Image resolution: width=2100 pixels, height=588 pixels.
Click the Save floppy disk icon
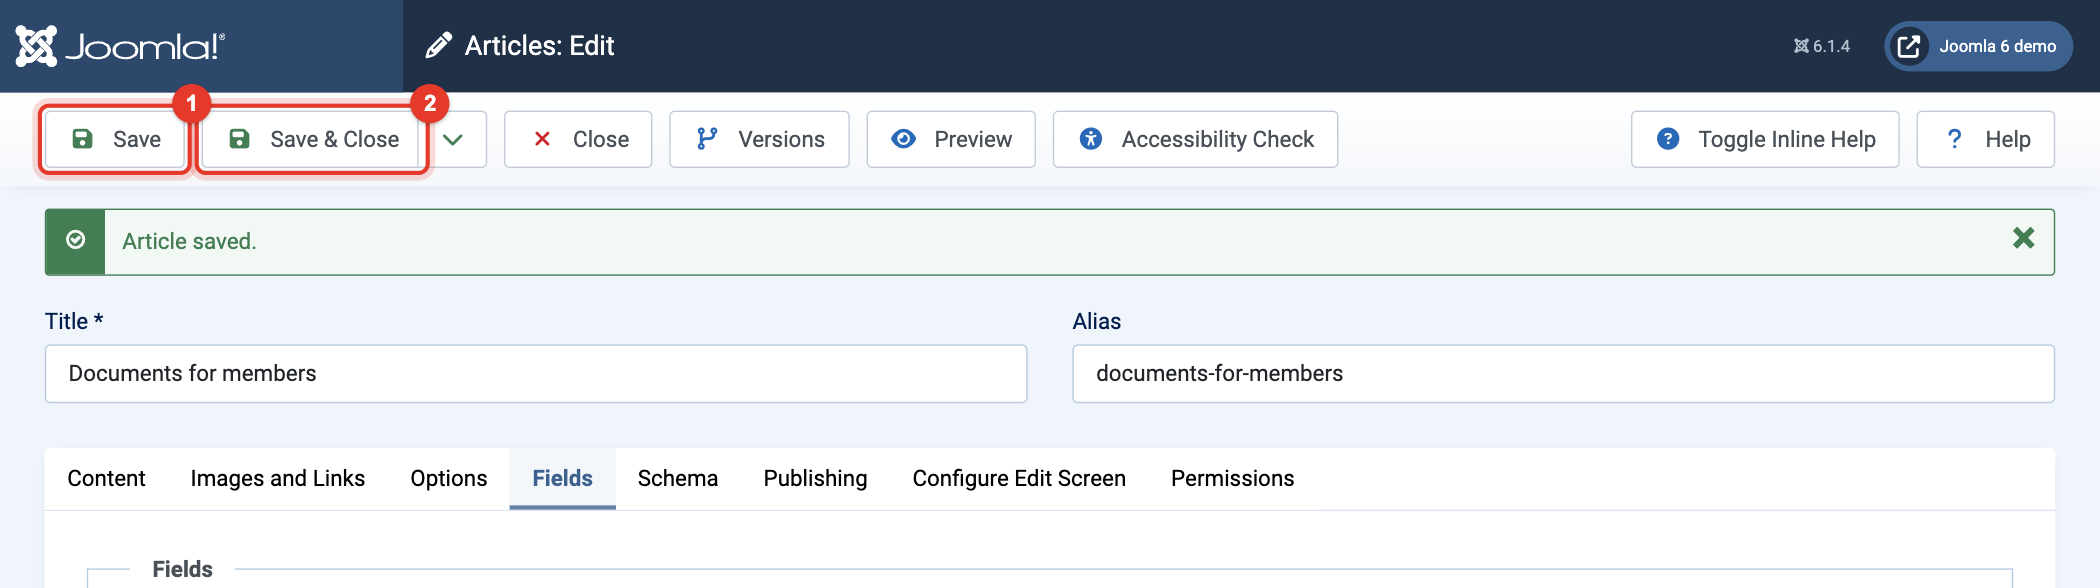[83, 139]
